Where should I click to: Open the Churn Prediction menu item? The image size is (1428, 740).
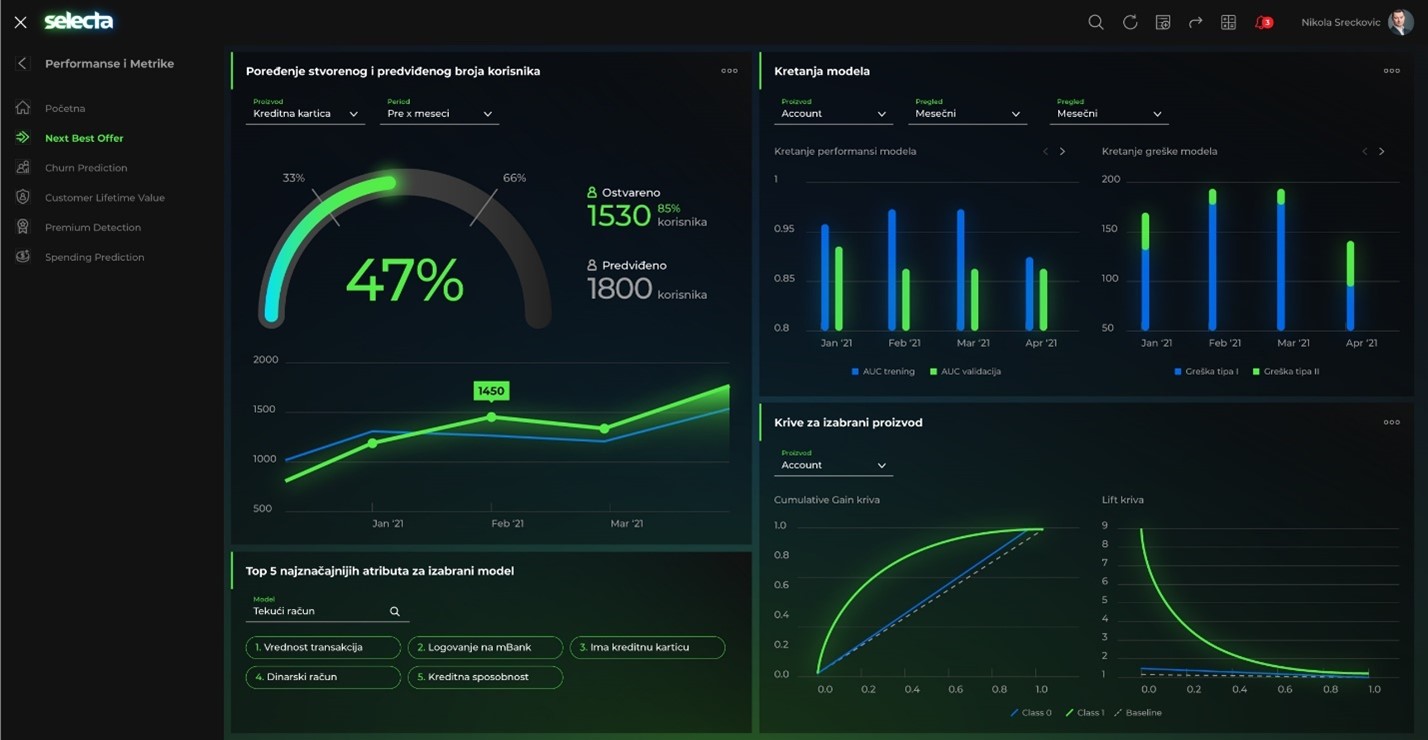click(x=86, y=168)
